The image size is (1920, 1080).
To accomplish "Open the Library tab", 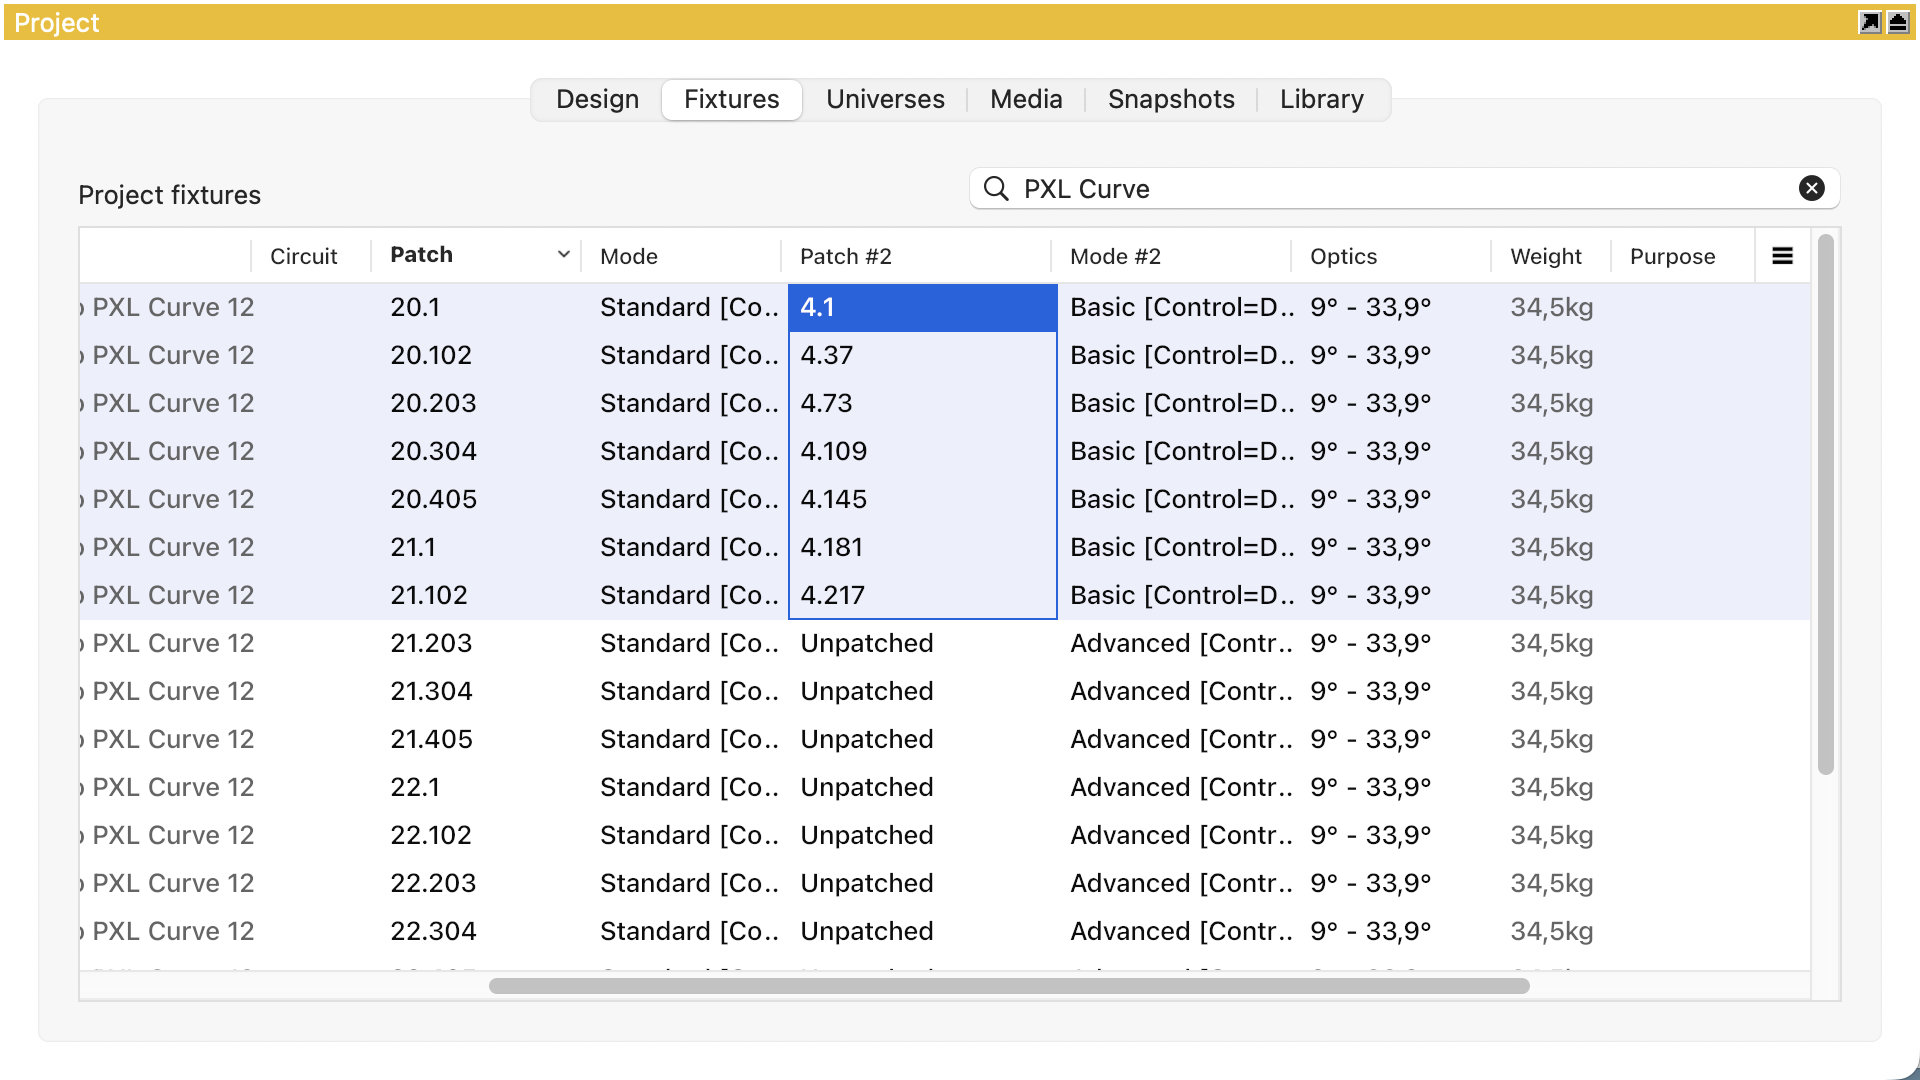I will coord(1321,99).
